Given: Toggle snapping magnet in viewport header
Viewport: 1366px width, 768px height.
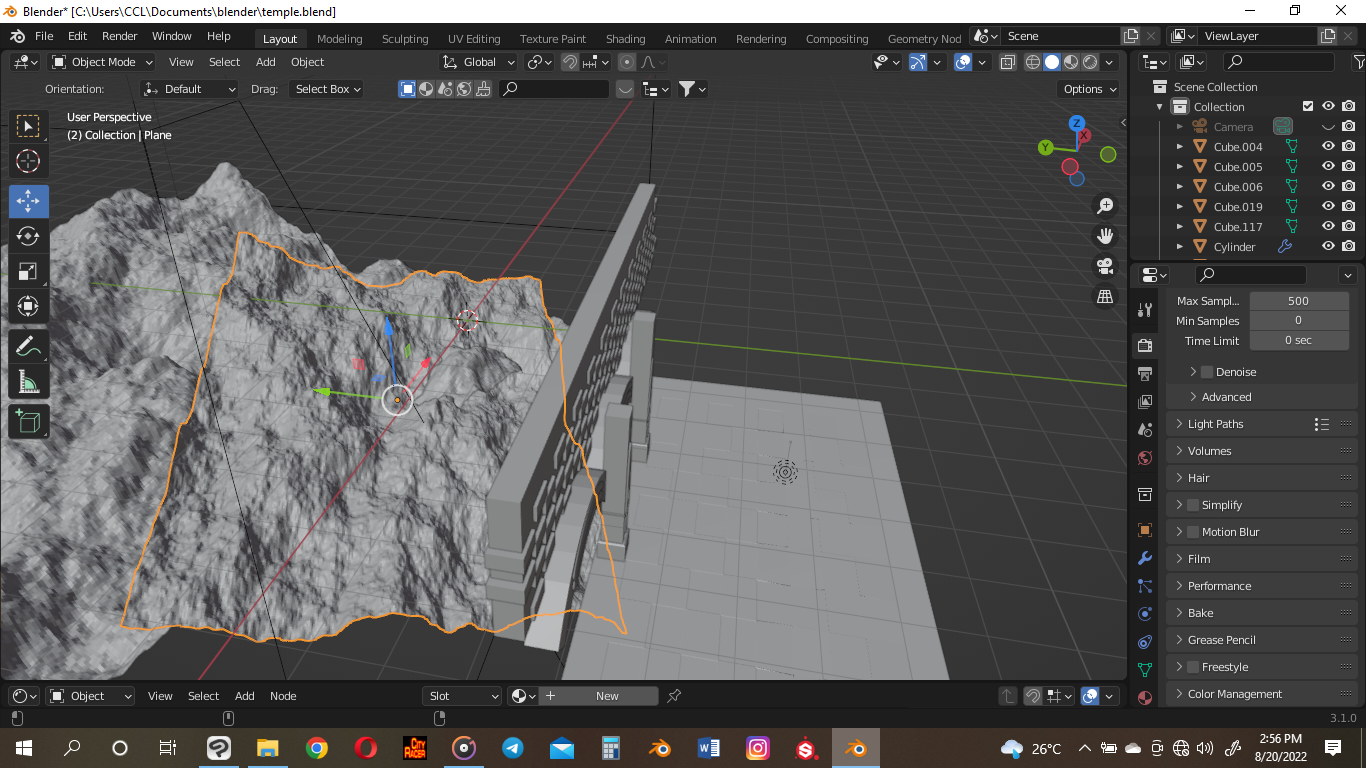Looking at the screenshot, I should [x=570, y=62].
